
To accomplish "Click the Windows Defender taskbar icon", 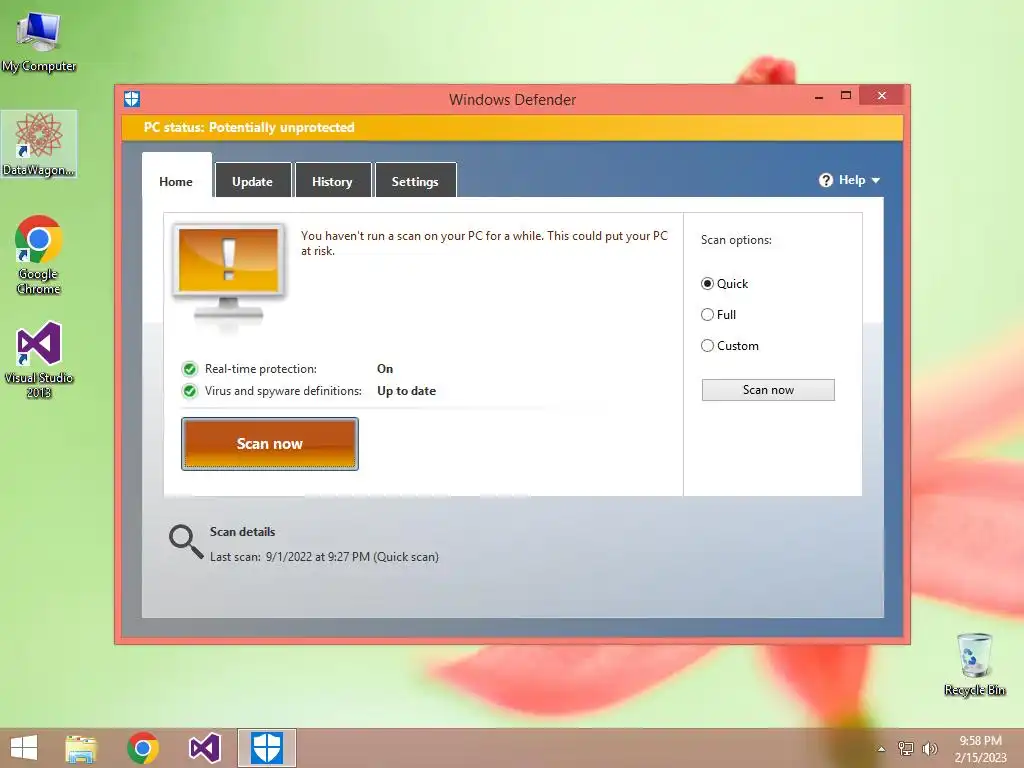I will [x=266, y=748].
